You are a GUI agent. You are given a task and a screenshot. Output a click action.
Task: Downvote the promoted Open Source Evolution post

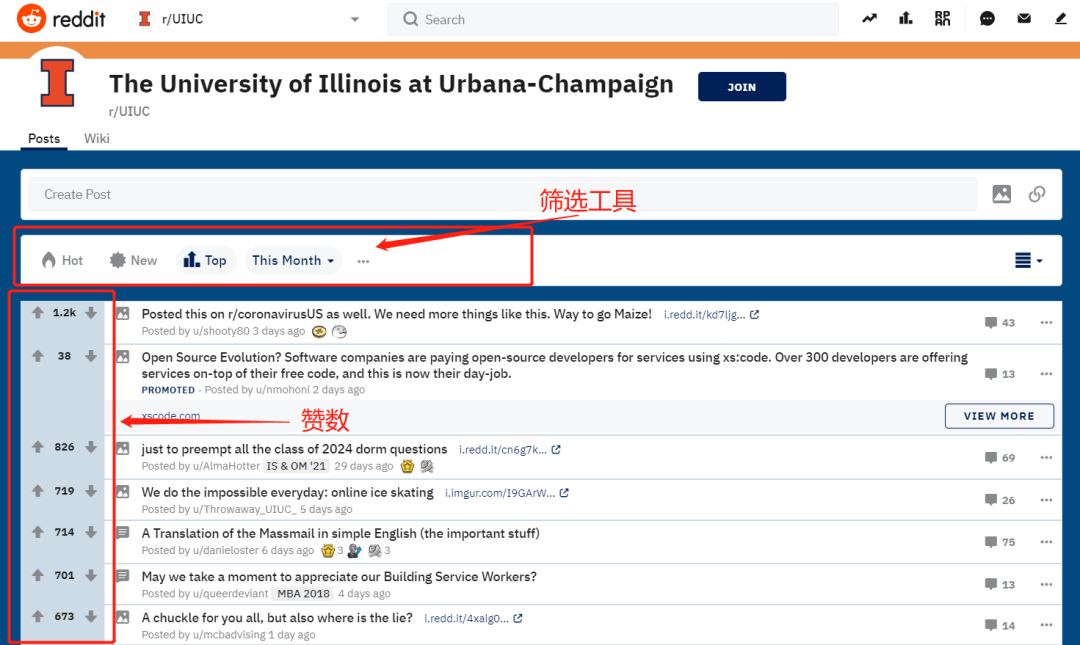tap(91, 356)
